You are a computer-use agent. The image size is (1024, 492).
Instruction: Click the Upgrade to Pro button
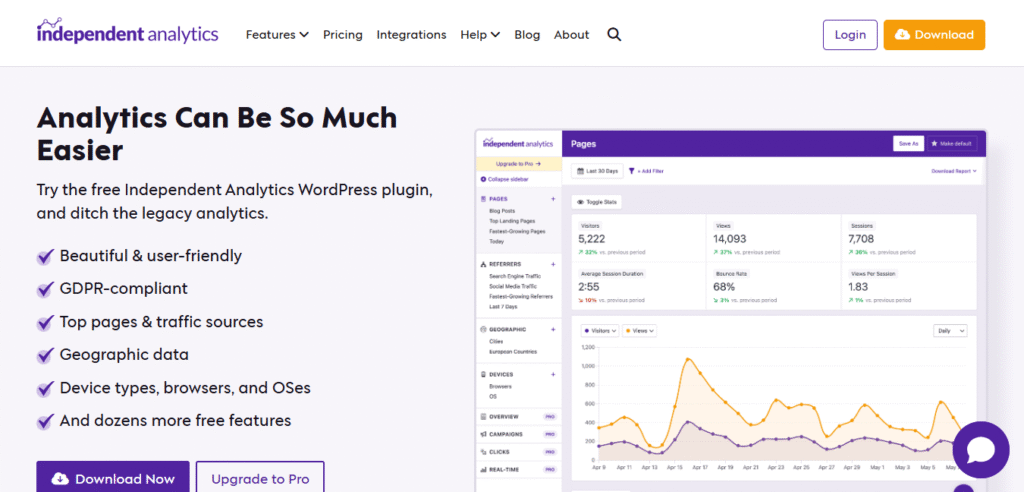click(260, 478)
